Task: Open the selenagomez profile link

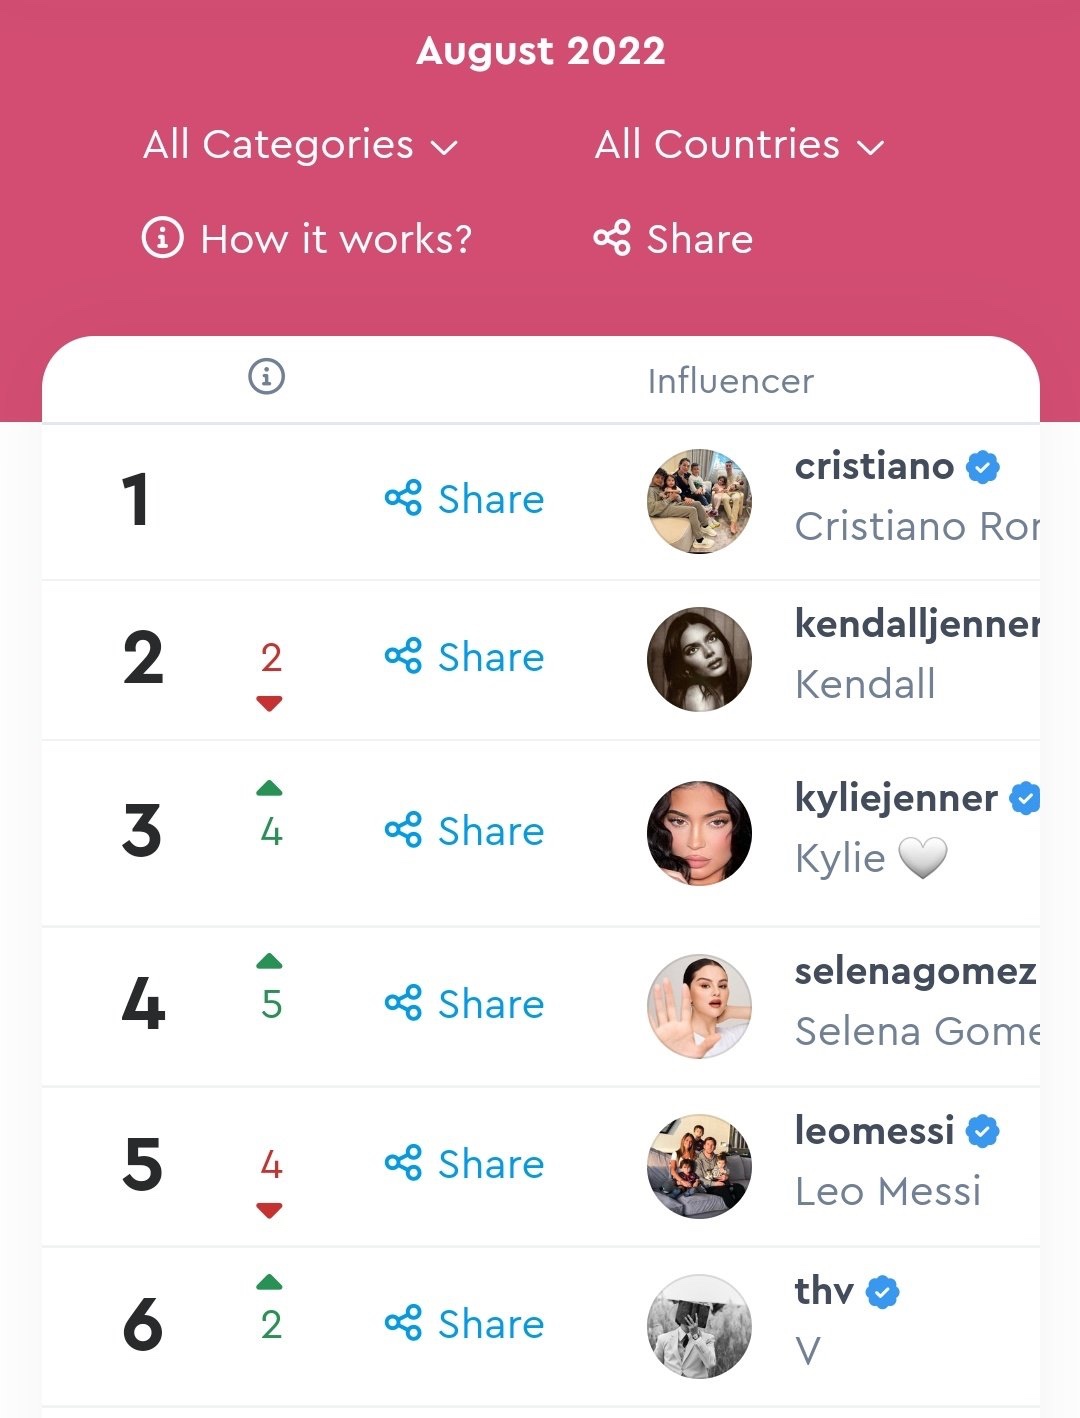Action: (x=915, y=971)
